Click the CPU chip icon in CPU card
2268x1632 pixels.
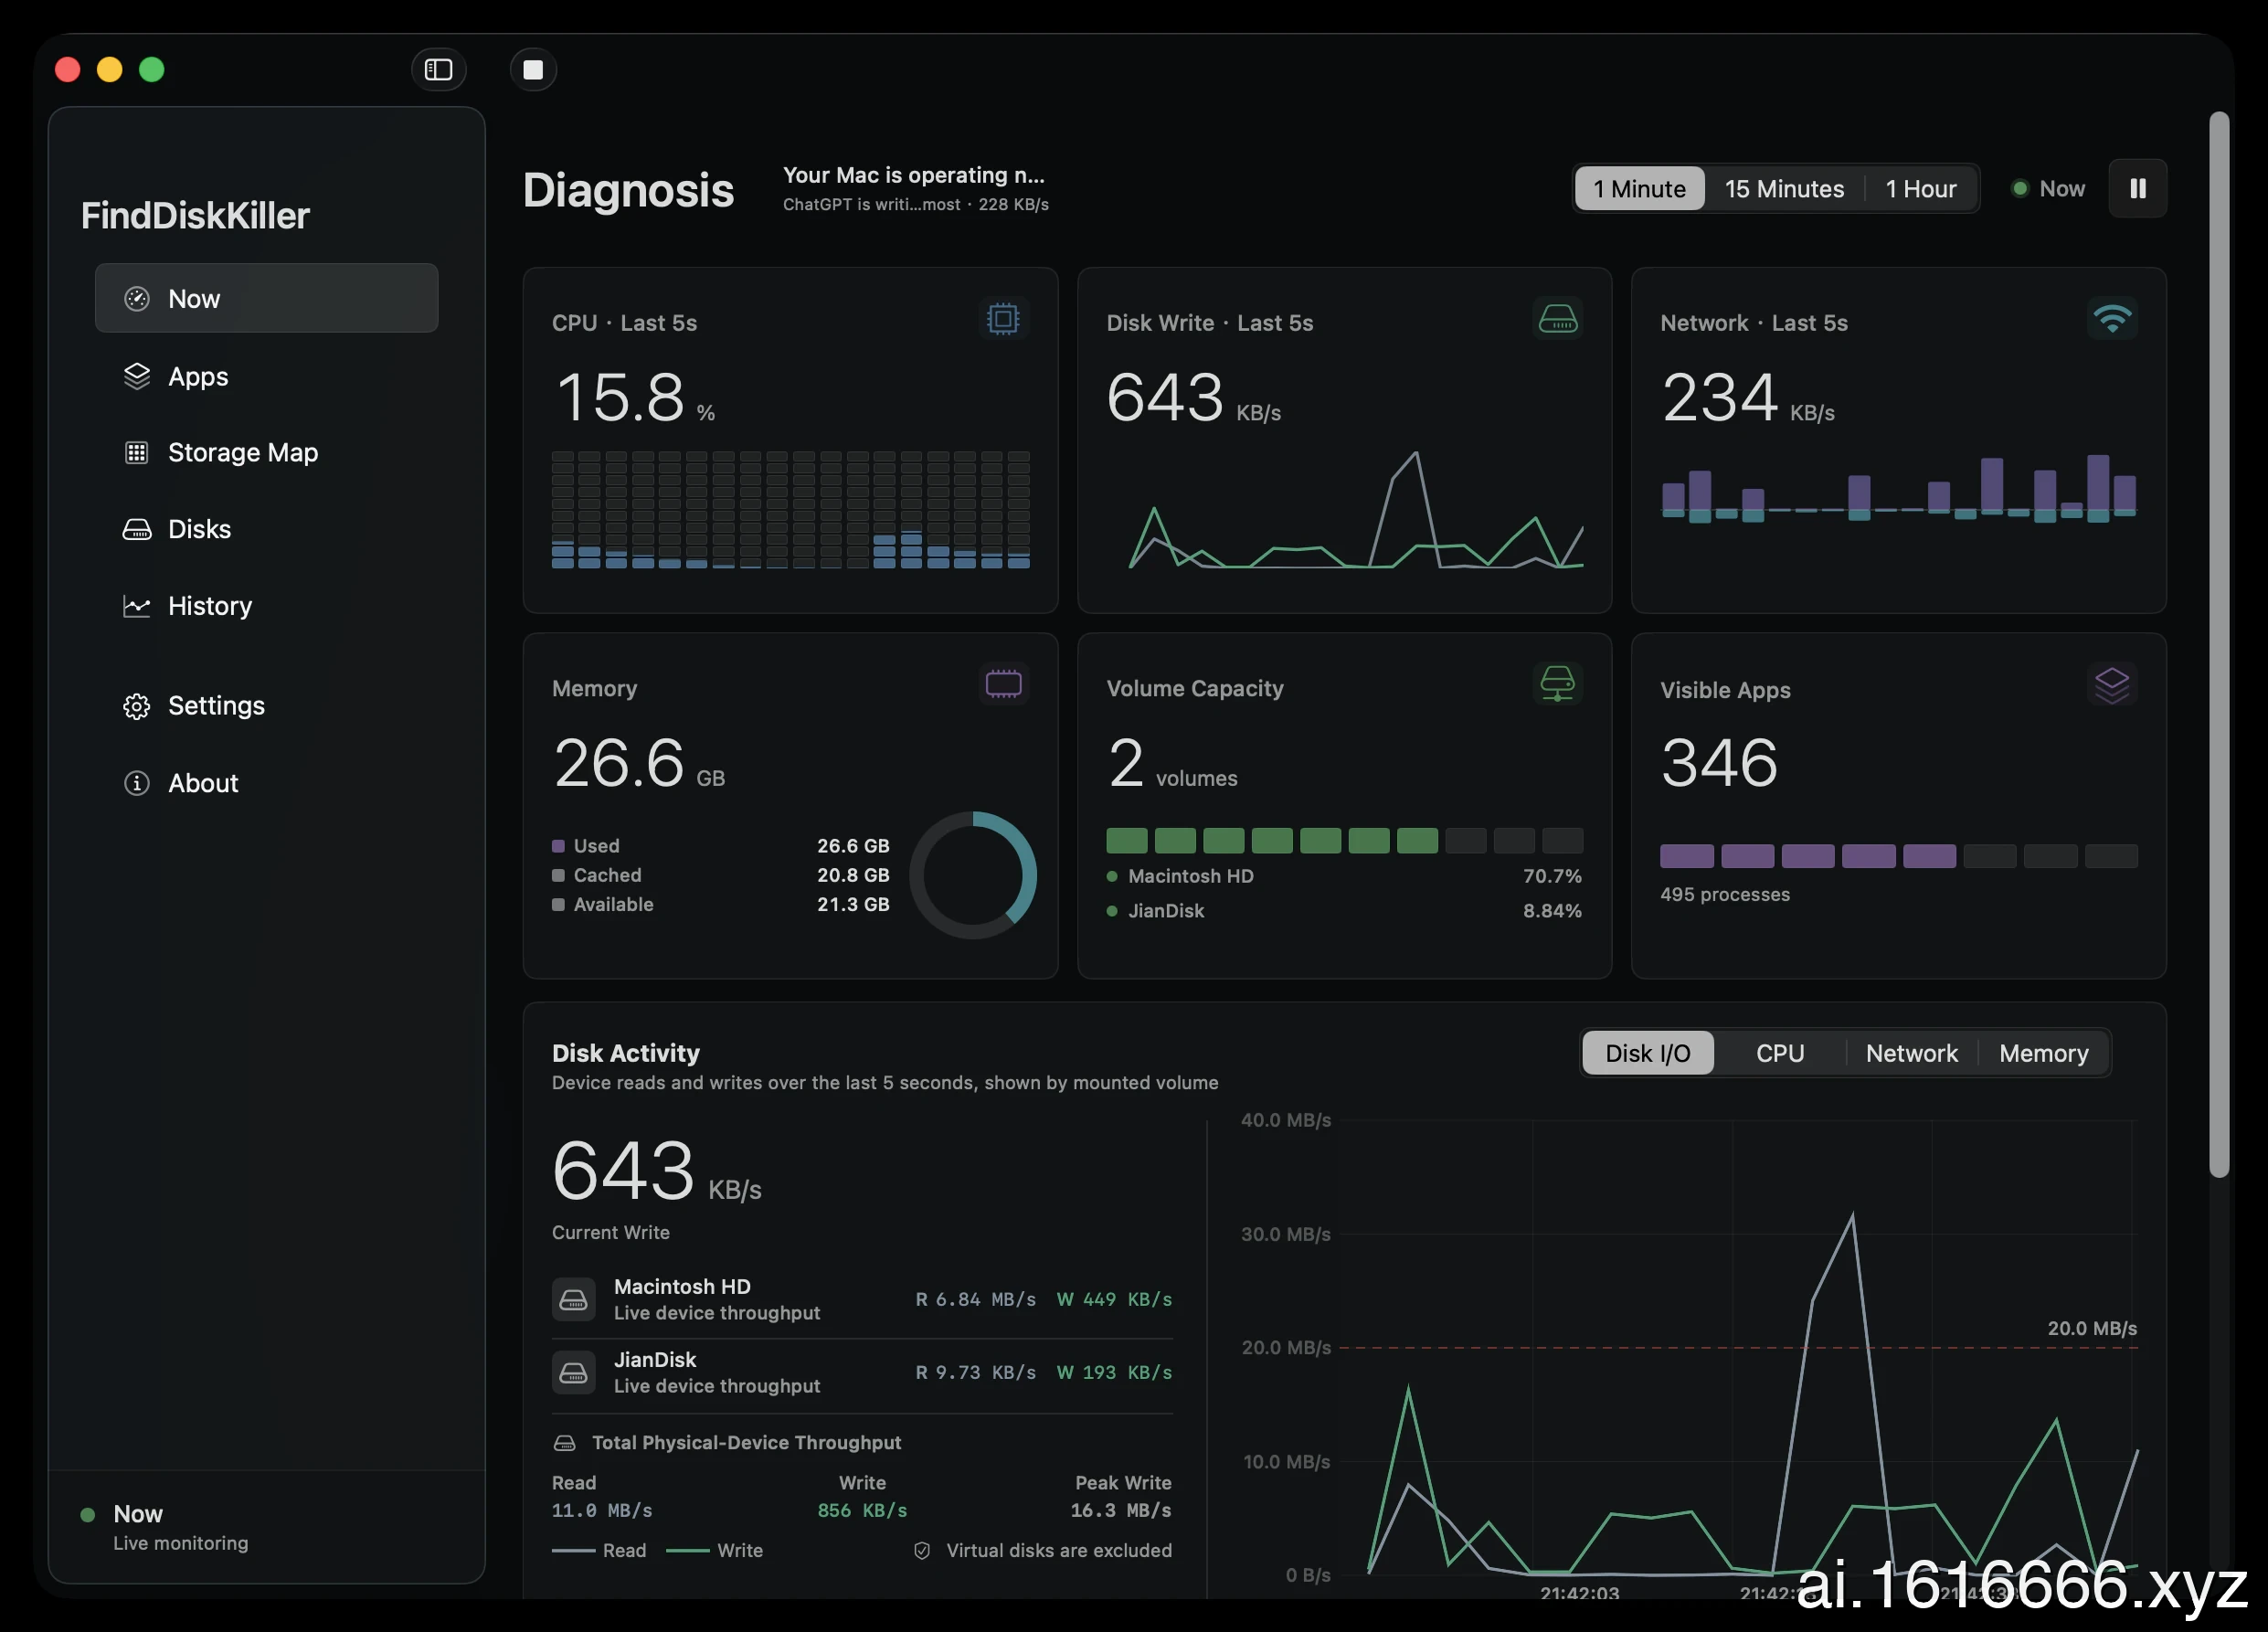pyautogui.click(x=1002, y=319)
